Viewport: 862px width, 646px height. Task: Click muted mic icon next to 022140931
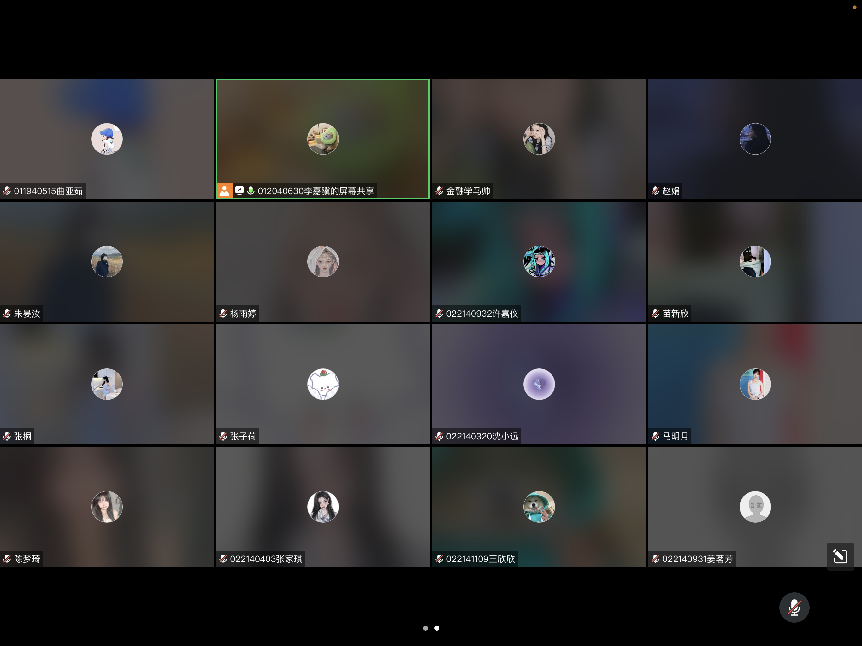tap(655, 559)
